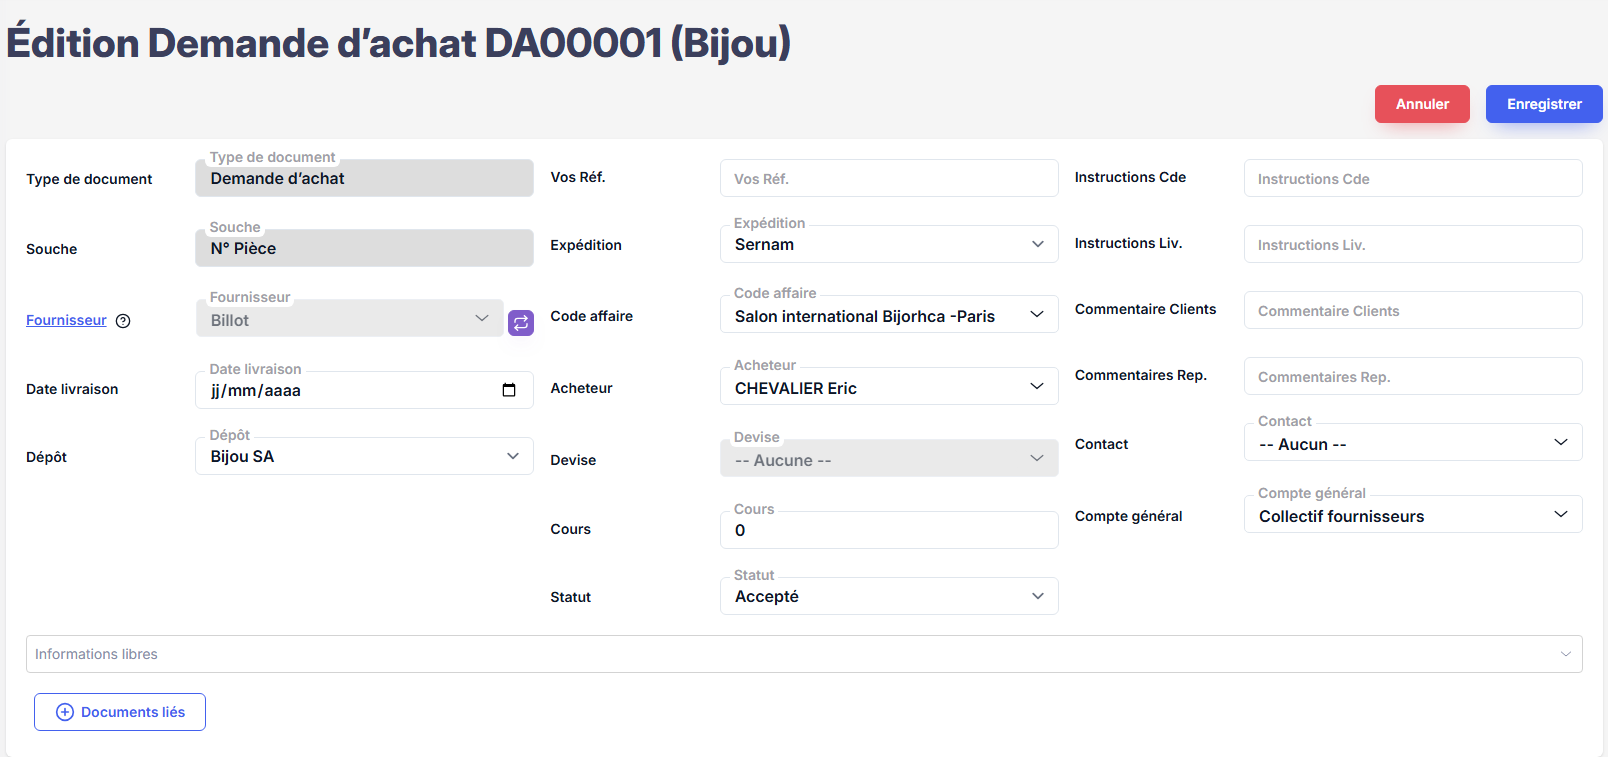Open the Code affaire dropdown
This screenshot has width=1608, height=757.
pyautogui.click(x=888, y=316)
